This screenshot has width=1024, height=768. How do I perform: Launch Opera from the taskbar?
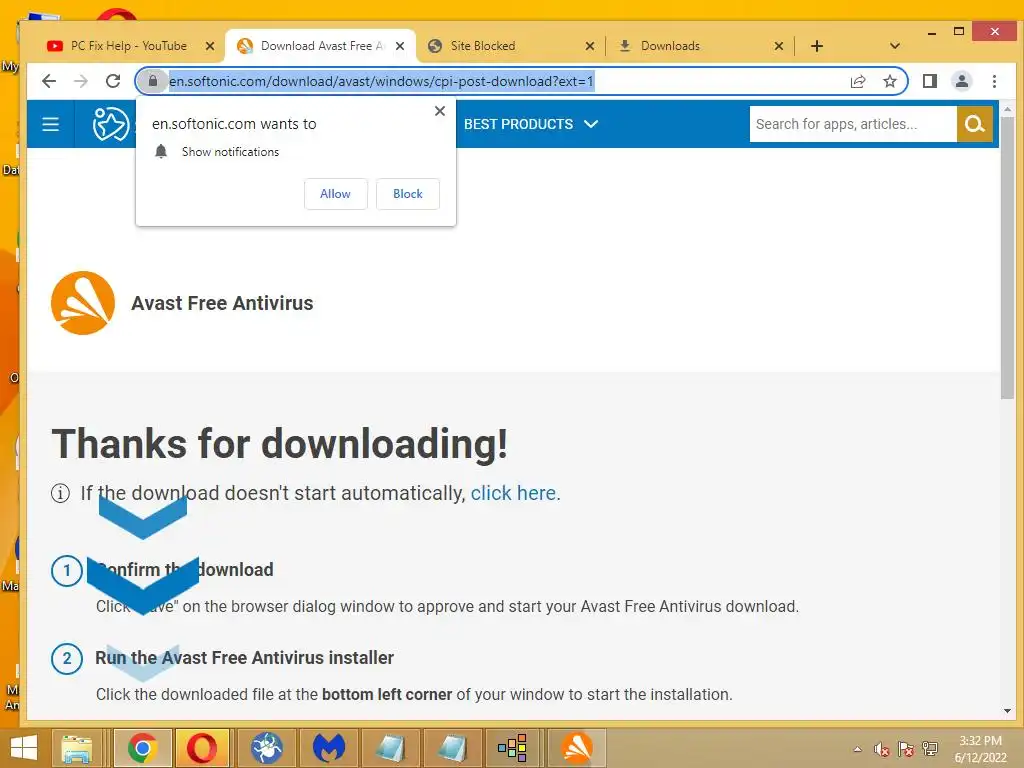(x=201, y=748)
